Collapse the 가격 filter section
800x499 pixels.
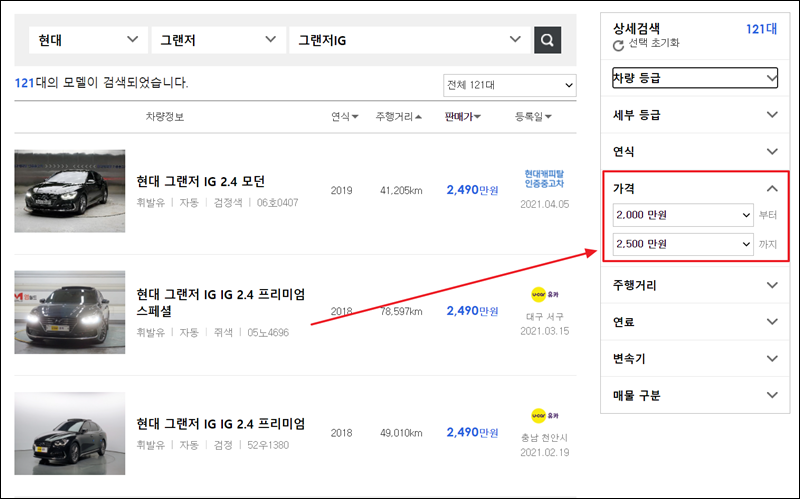tap(695, 188)
